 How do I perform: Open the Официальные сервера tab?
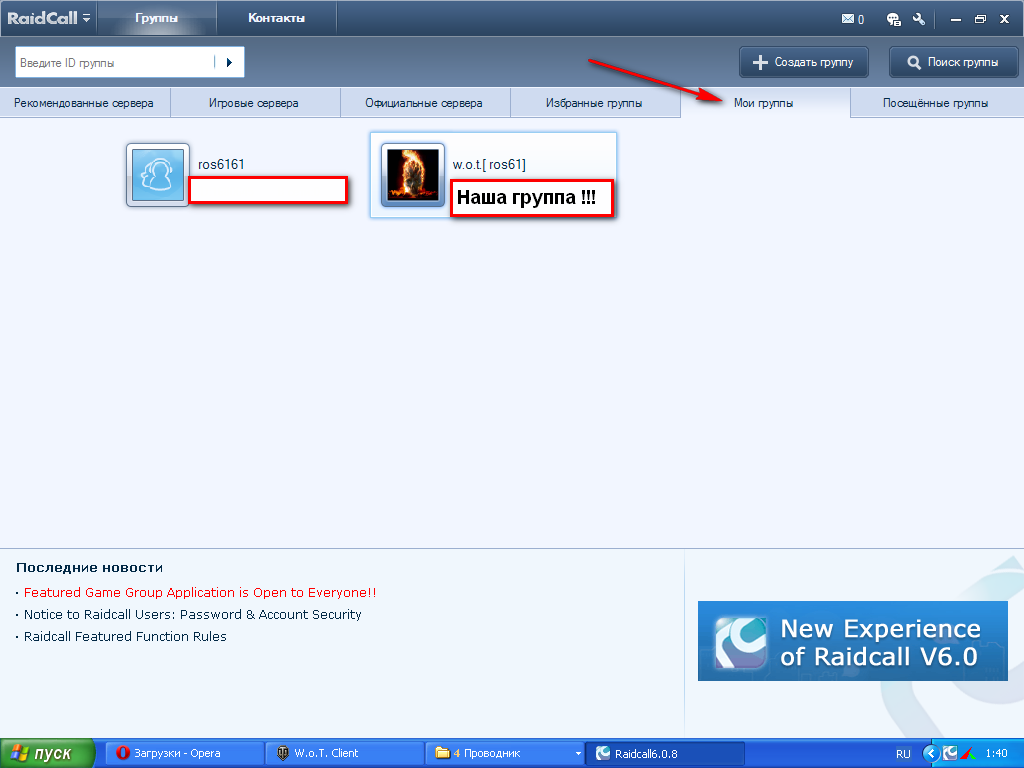424,103
